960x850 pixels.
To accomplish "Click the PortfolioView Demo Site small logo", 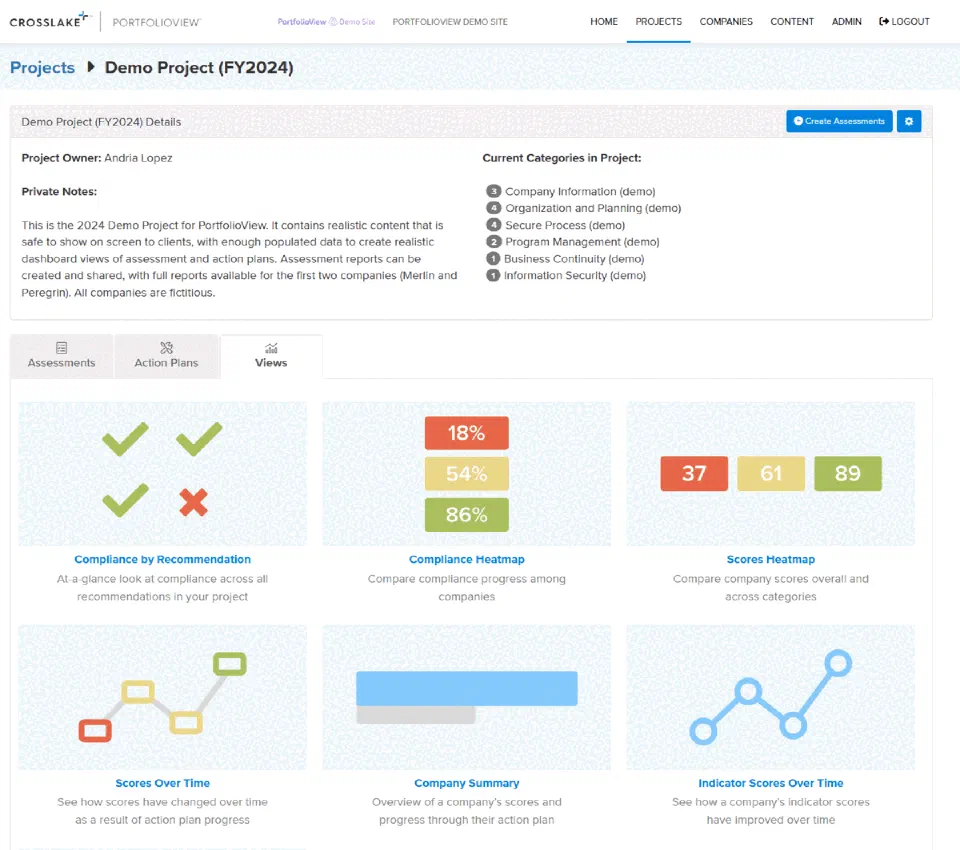I will coord(326,21).
